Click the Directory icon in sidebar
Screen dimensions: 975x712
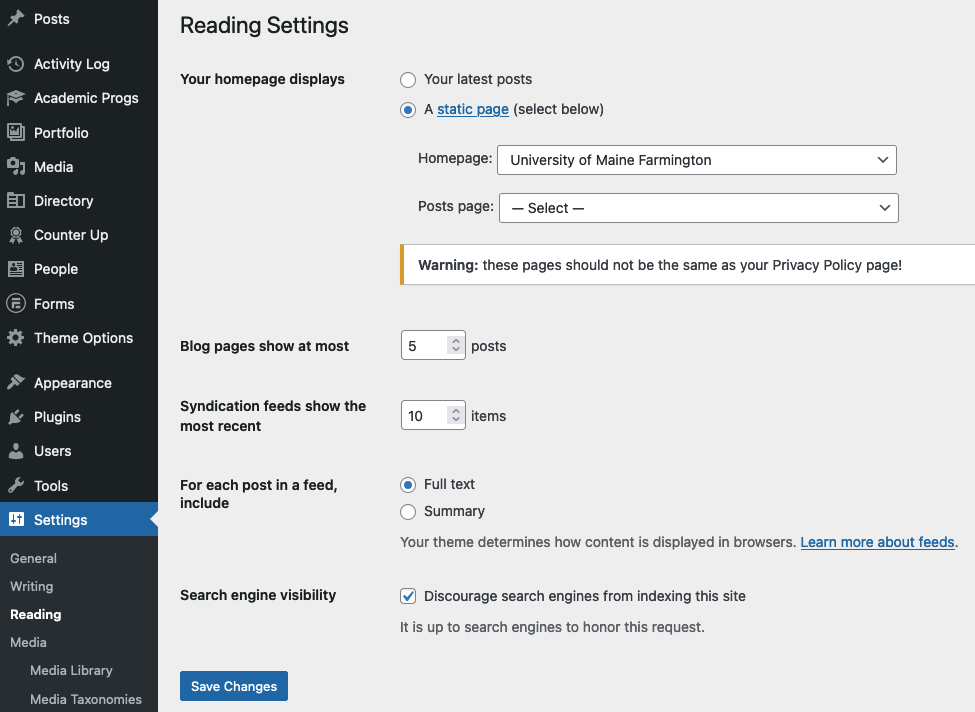[x=16, y=200]
